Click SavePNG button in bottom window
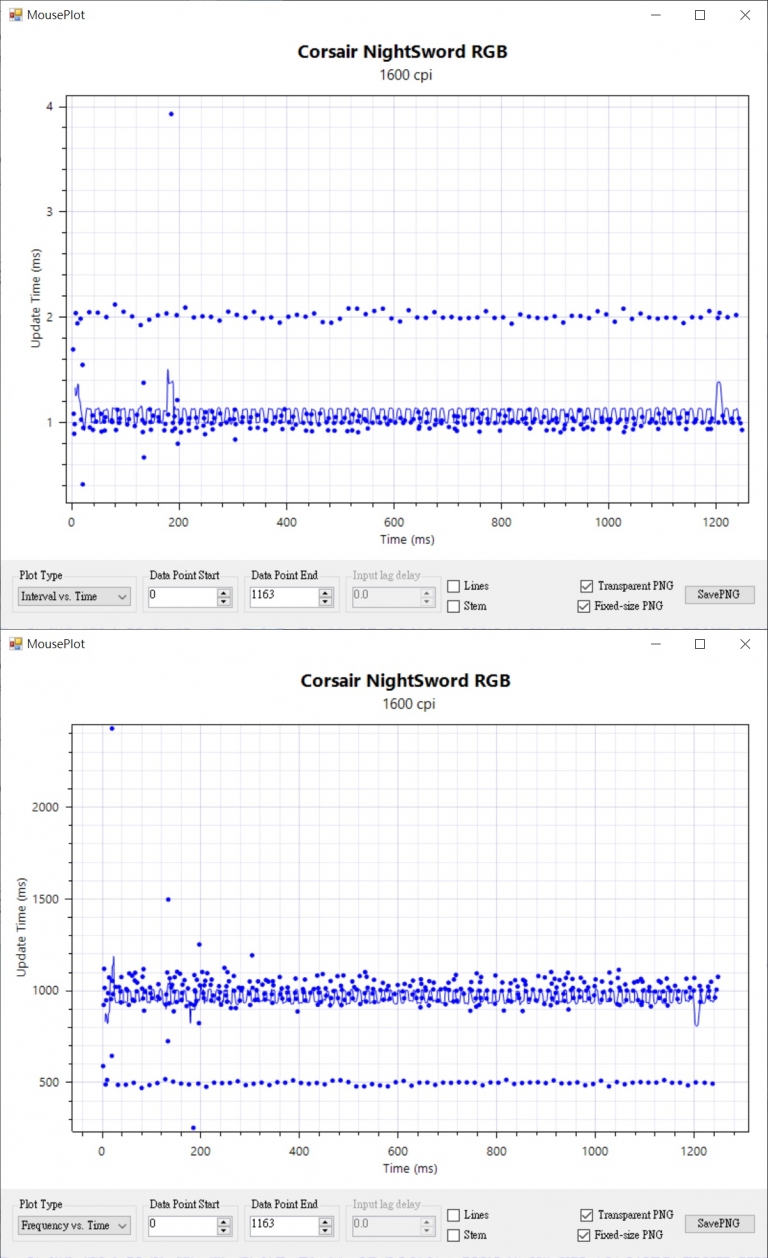768x1258 pixels. [x=719, y=1223]
